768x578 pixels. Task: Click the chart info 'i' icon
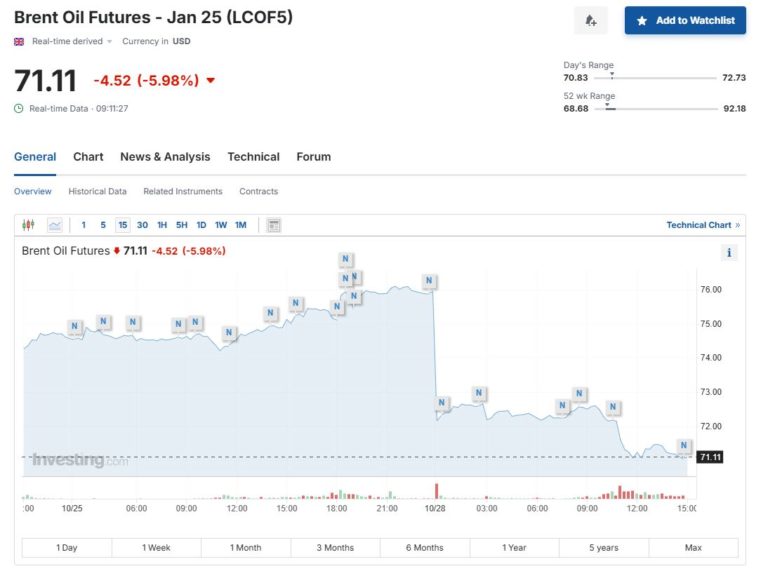[x=729, y=253]
